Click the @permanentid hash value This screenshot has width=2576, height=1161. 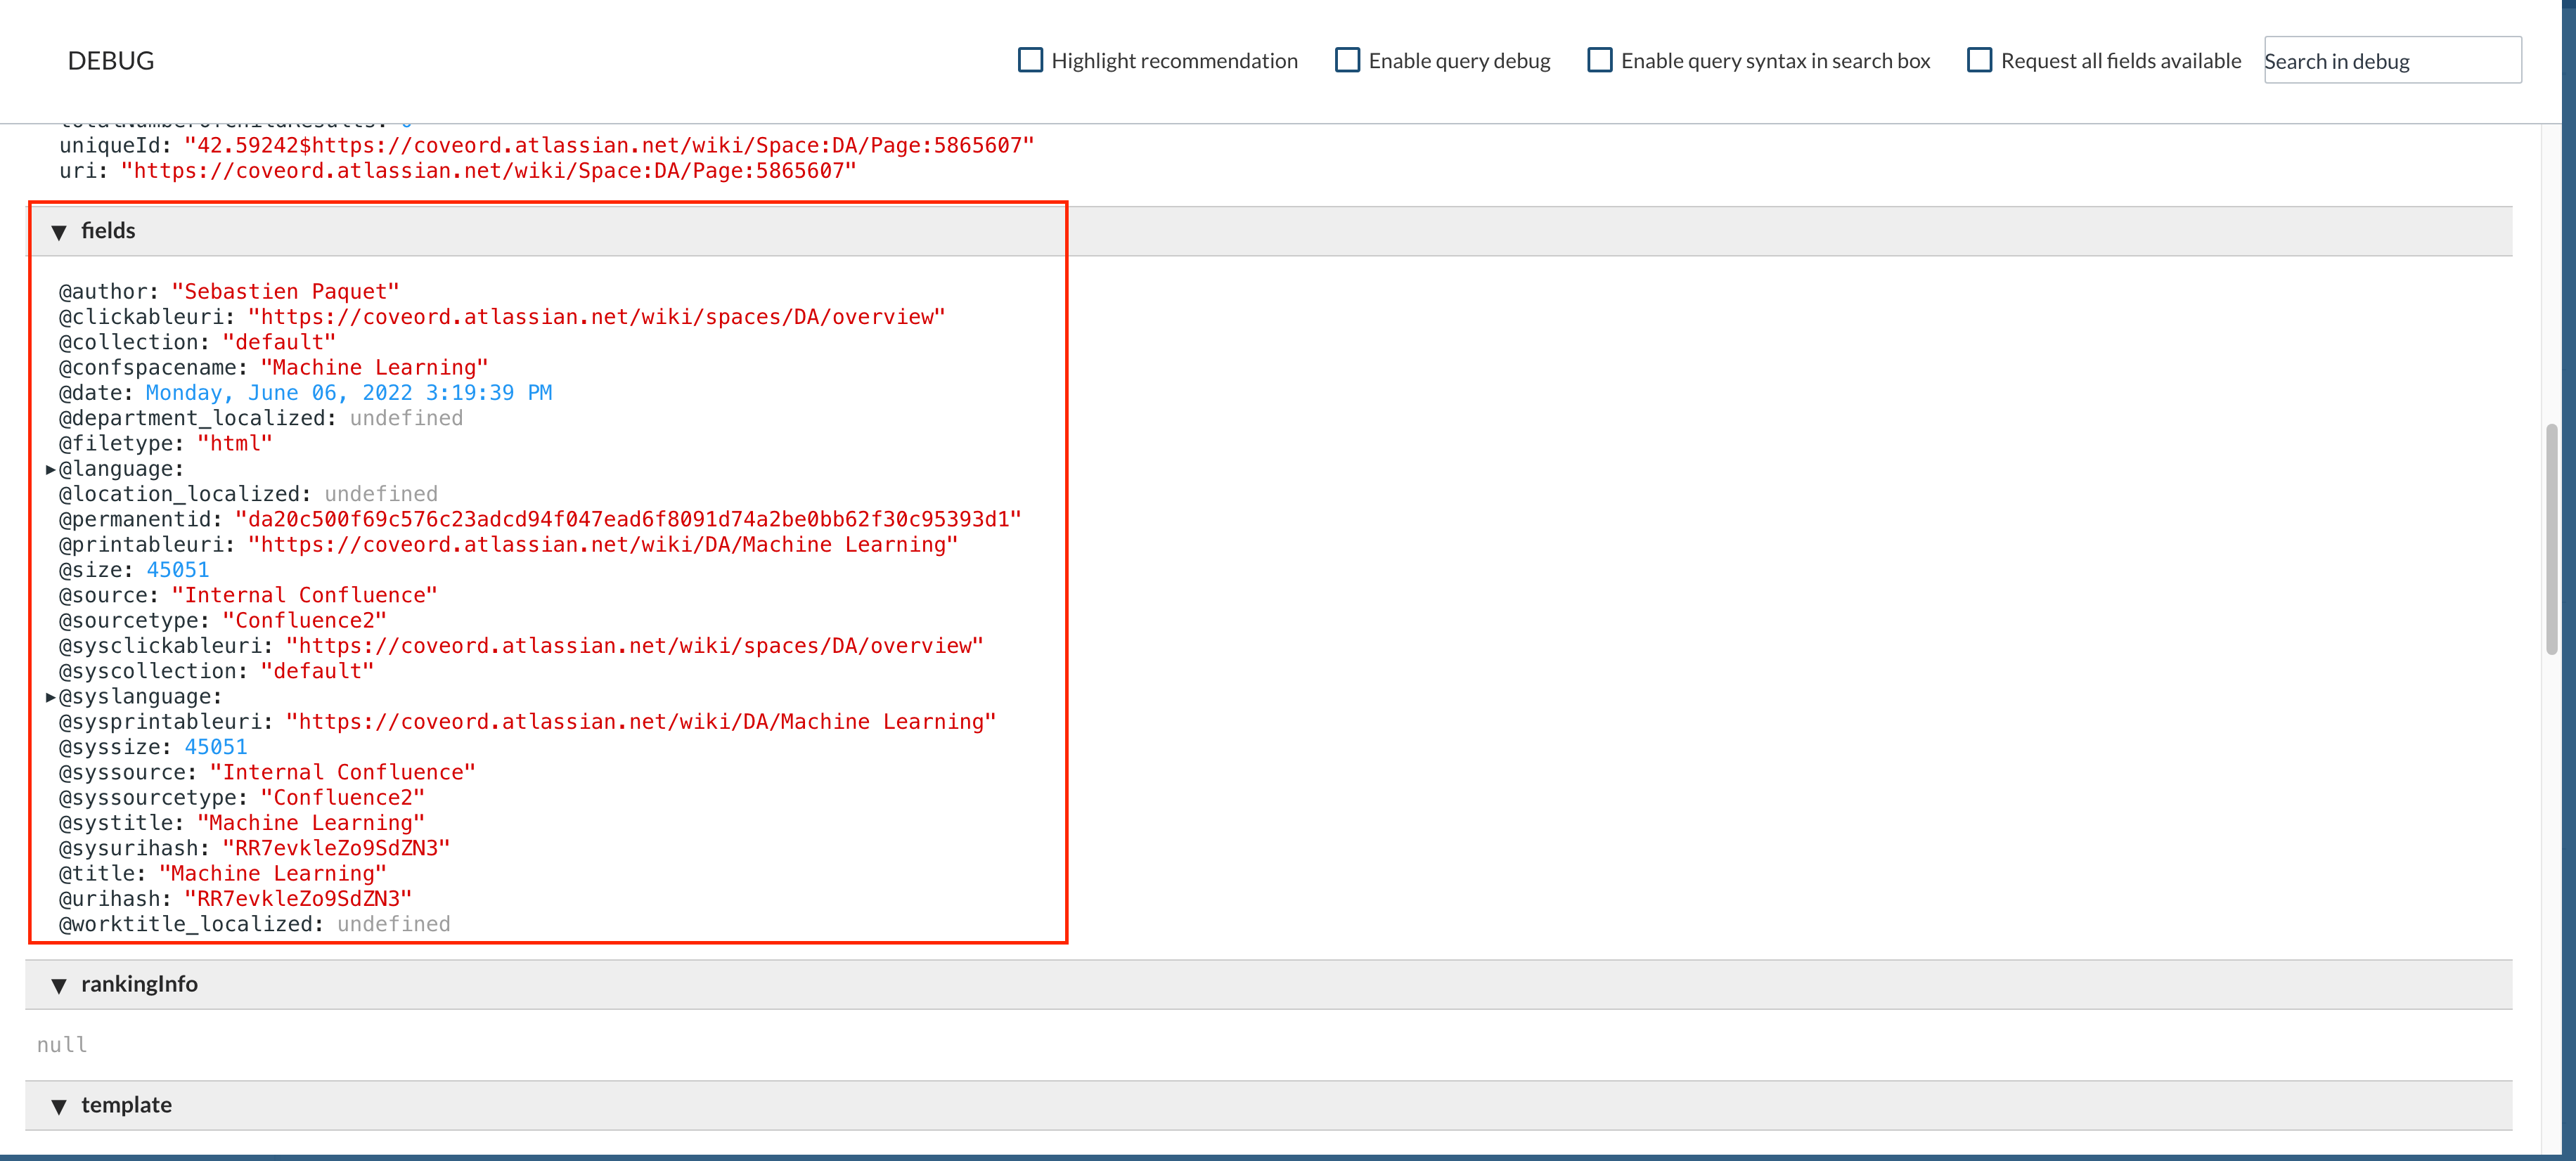point(628,520)
